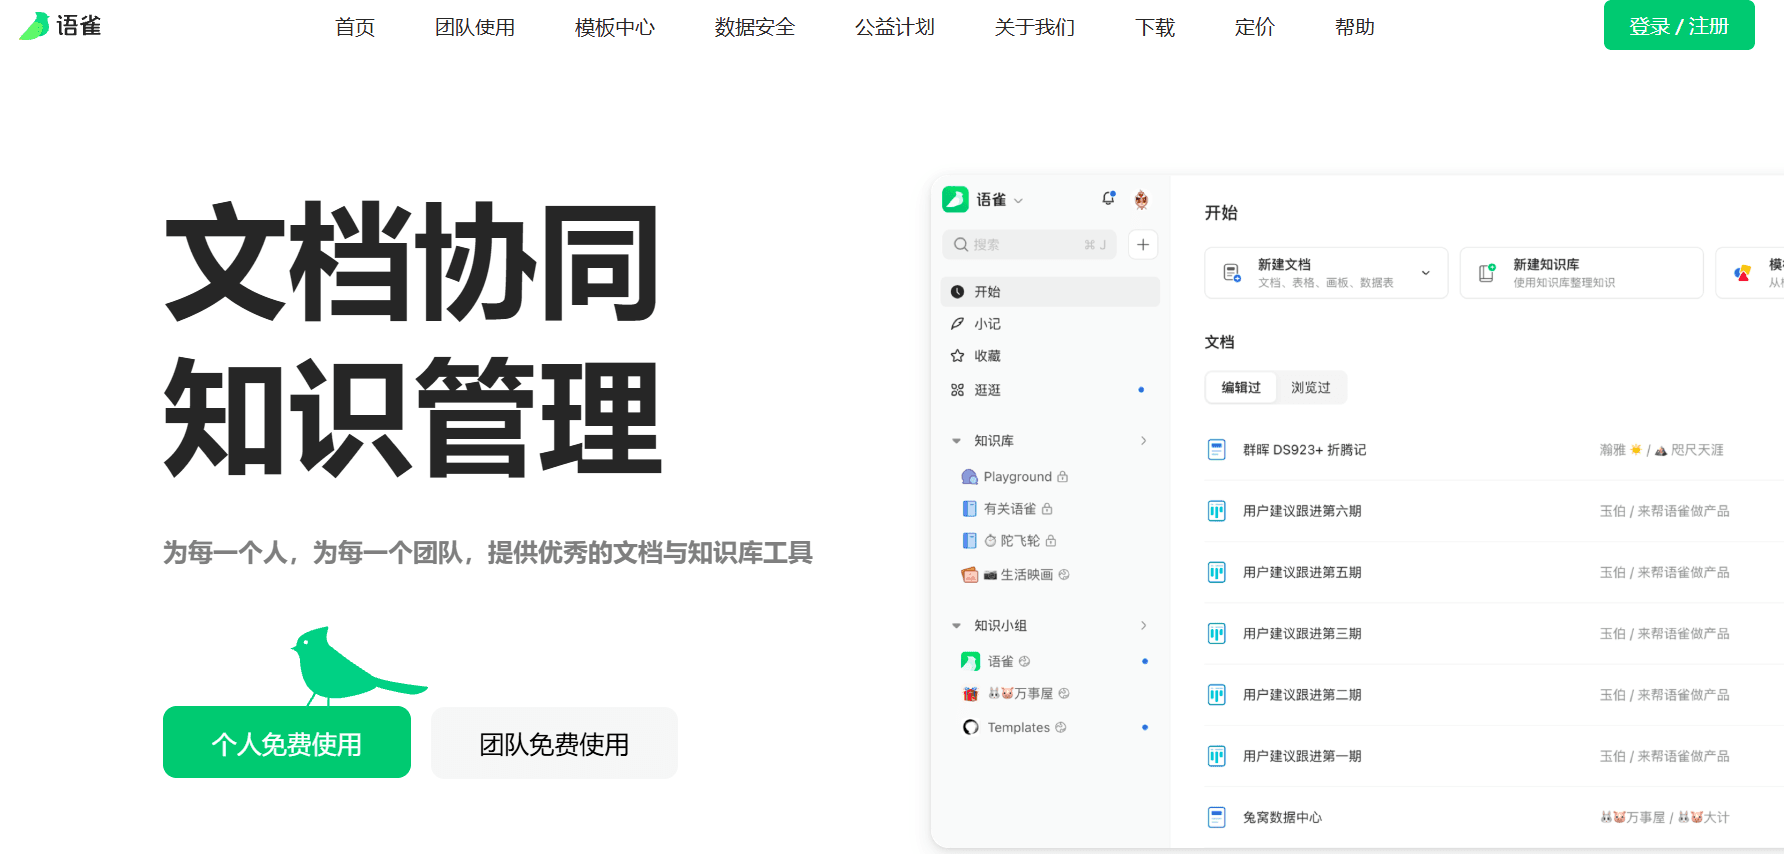Click the 用户建议跟进第六期 title
This screenshot has height=854, width=1784.
point(1302,511)
